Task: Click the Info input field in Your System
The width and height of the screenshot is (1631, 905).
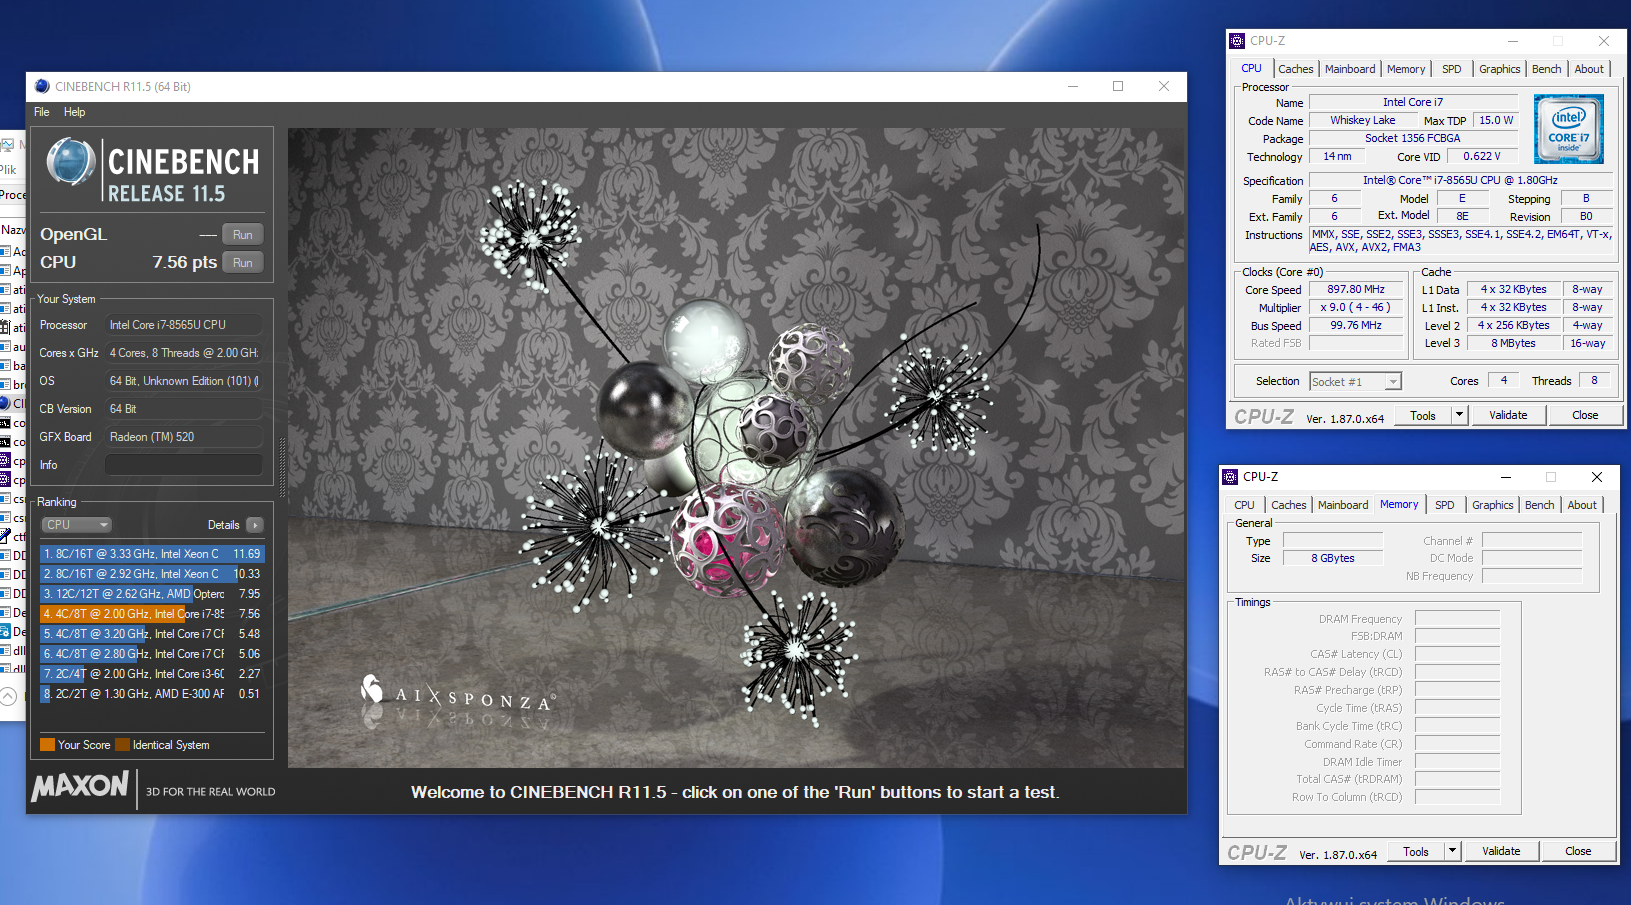Action: (x=184, y=465)
